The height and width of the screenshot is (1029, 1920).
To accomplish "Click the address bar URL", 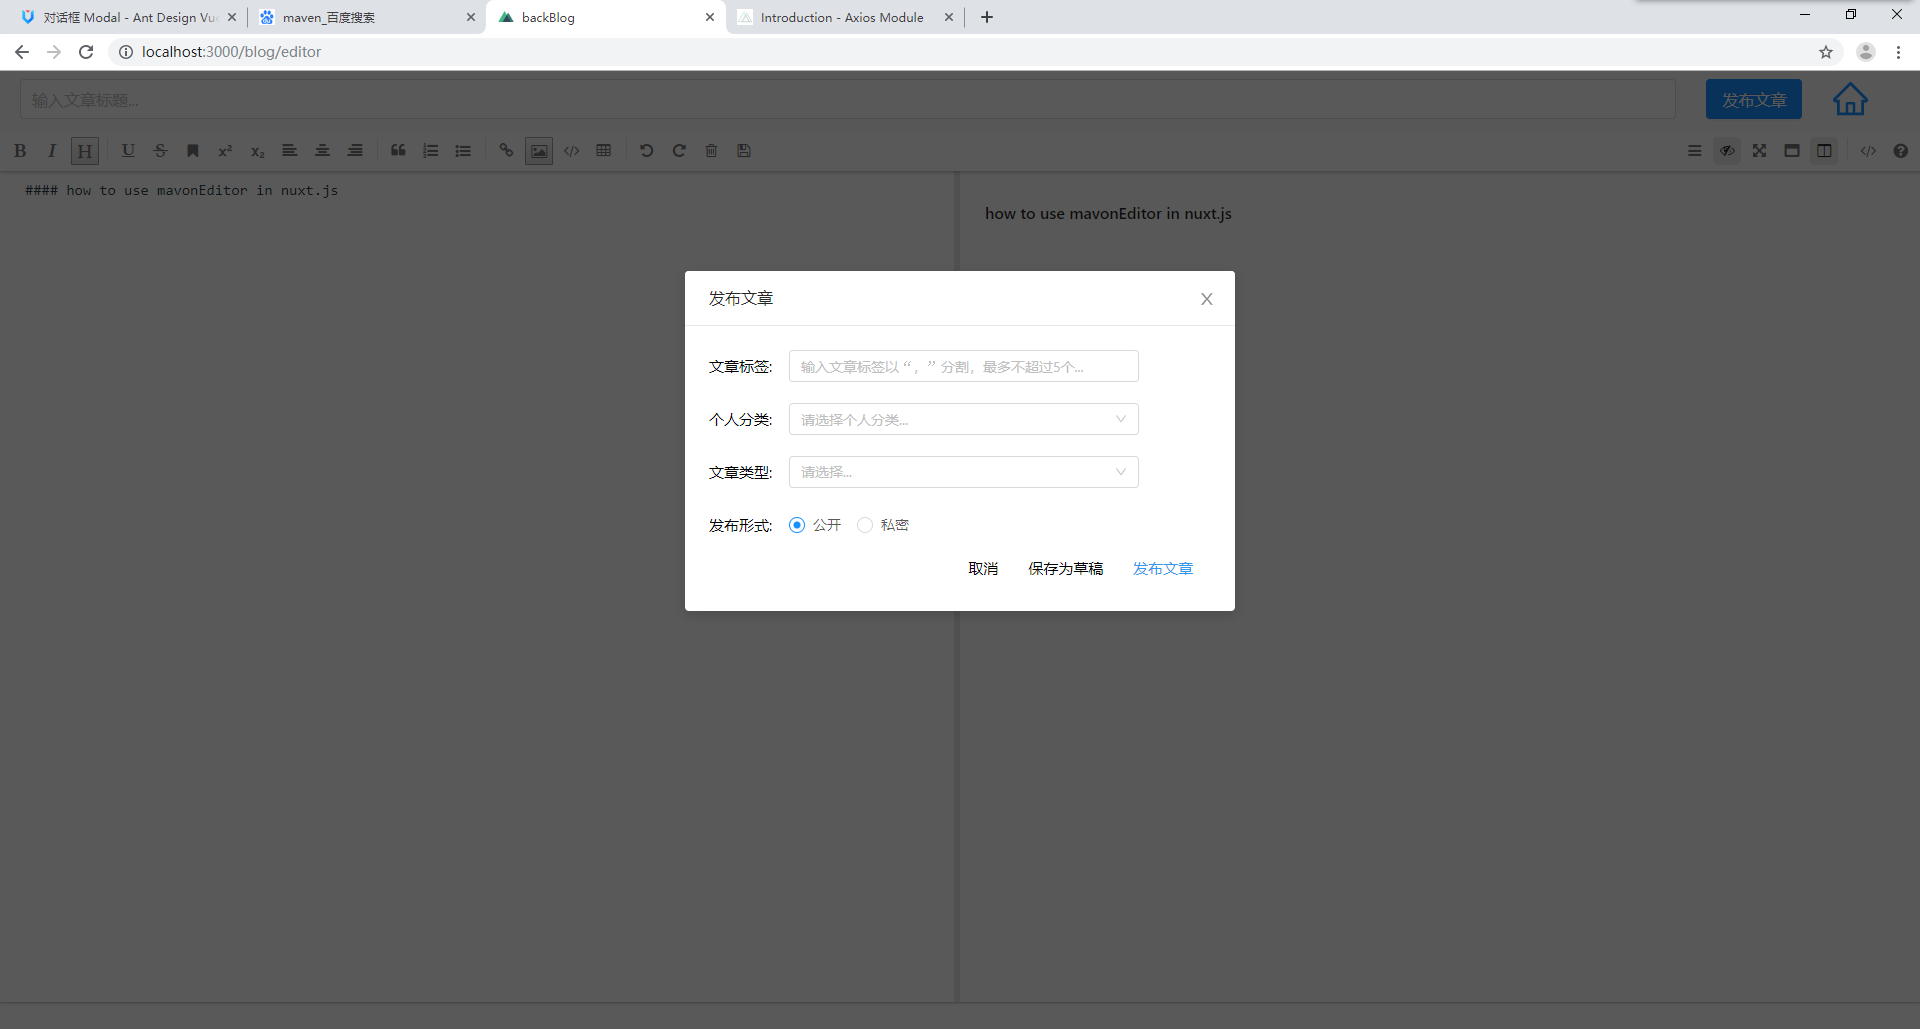I will tap(231, 52).
